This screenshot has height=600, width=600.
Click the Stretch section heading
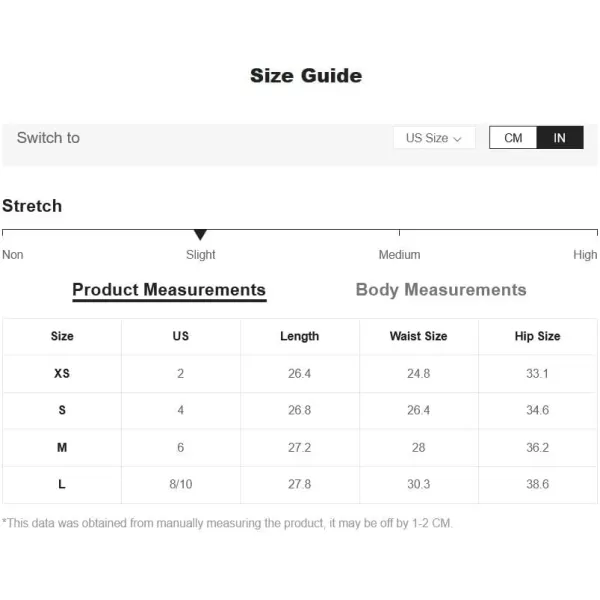coord(32,206)
